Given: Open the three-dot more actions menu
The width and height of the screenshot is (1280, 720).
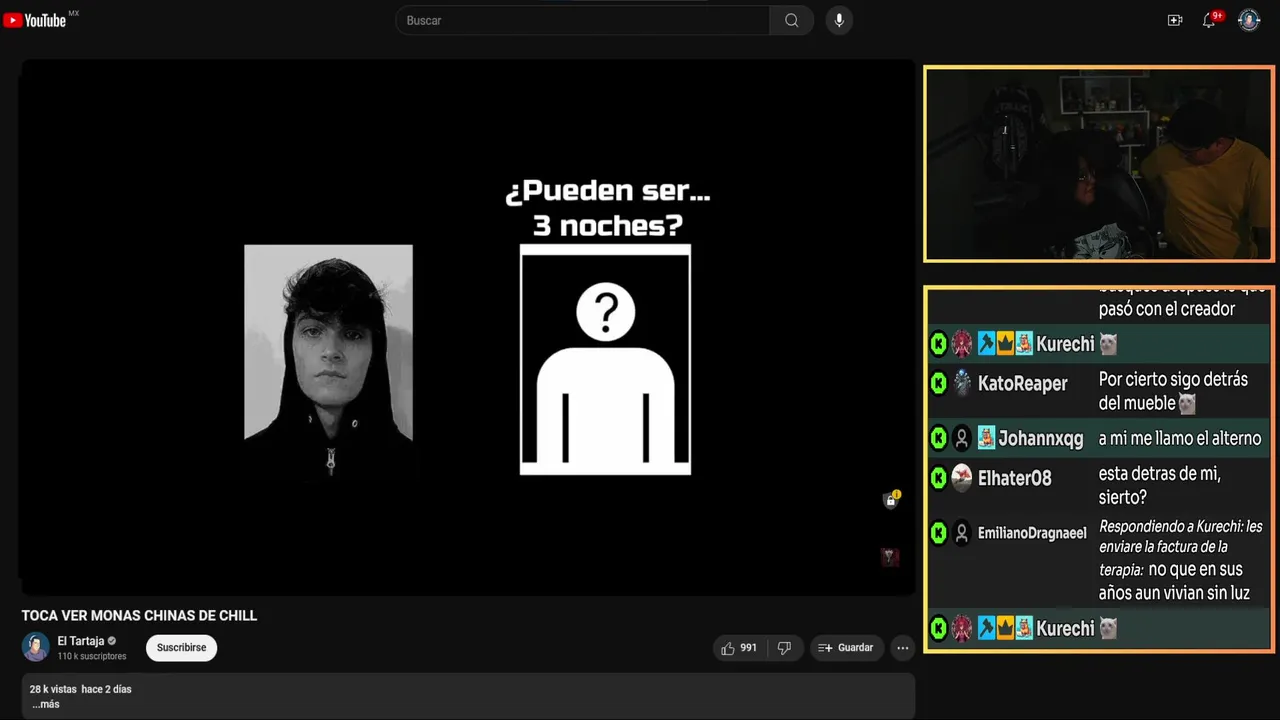Looking at the screenshot, I should [903, 648].
